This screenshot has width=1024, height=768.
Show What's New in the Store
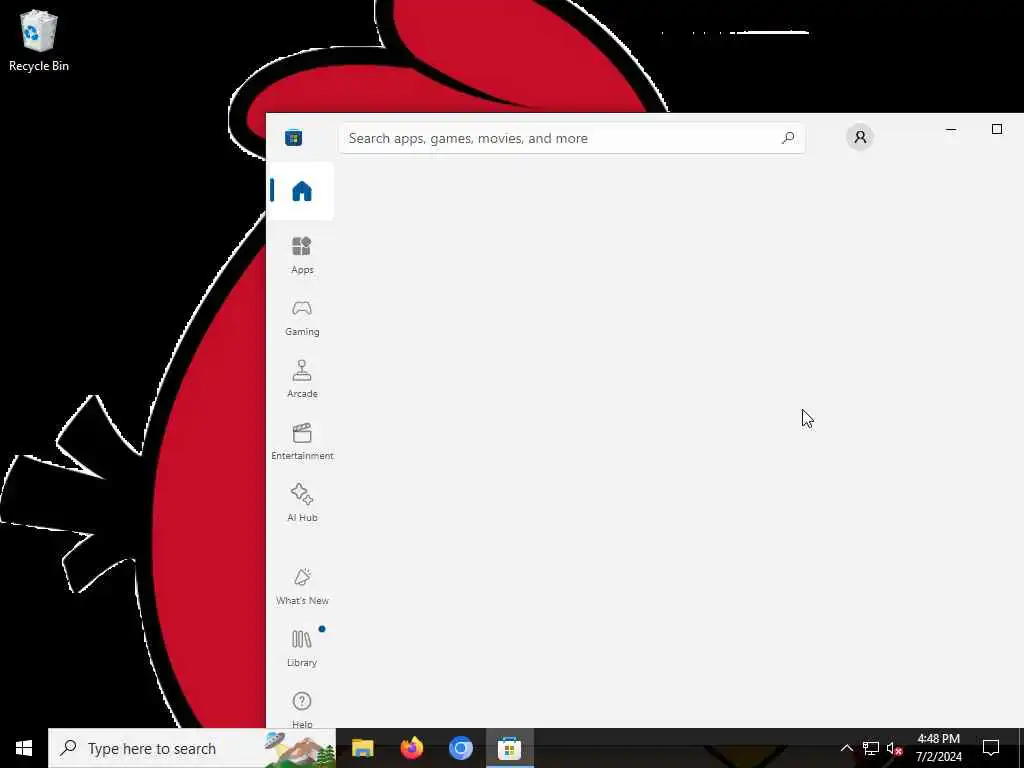click(x=302, y=586)
